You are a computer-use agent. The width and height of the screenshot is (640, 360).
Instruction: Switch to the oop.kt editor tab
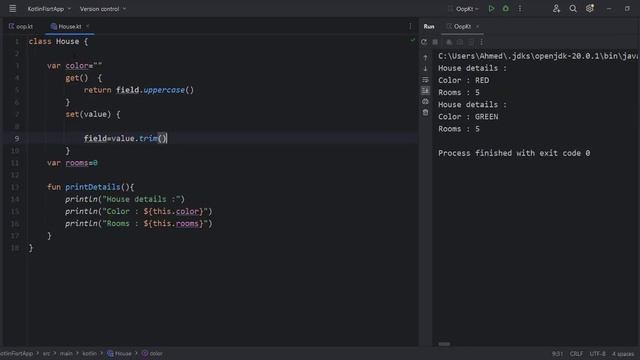[x=21, y=27]
